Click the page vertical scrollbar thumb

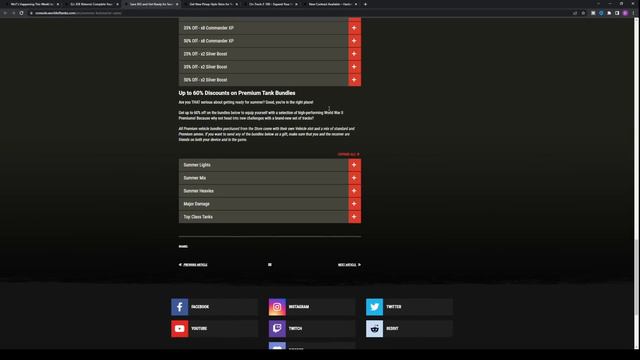pyautogui.click(x=636, y=277)
